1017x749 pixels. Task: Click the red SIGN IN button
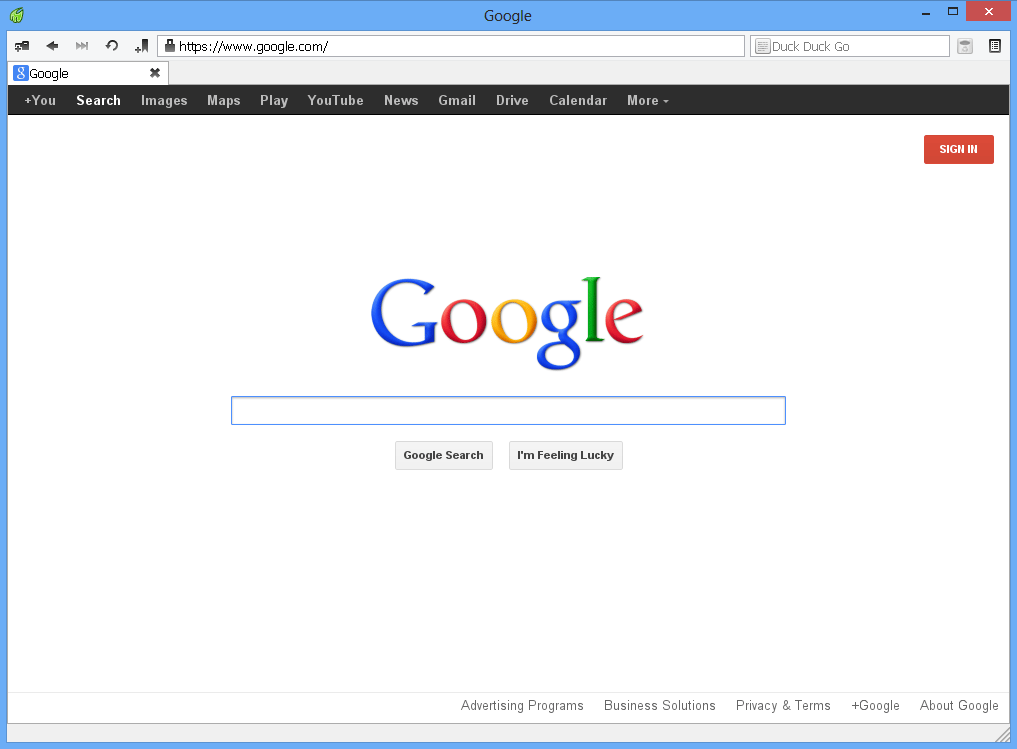pyautogui.click(x=959, y=149)
